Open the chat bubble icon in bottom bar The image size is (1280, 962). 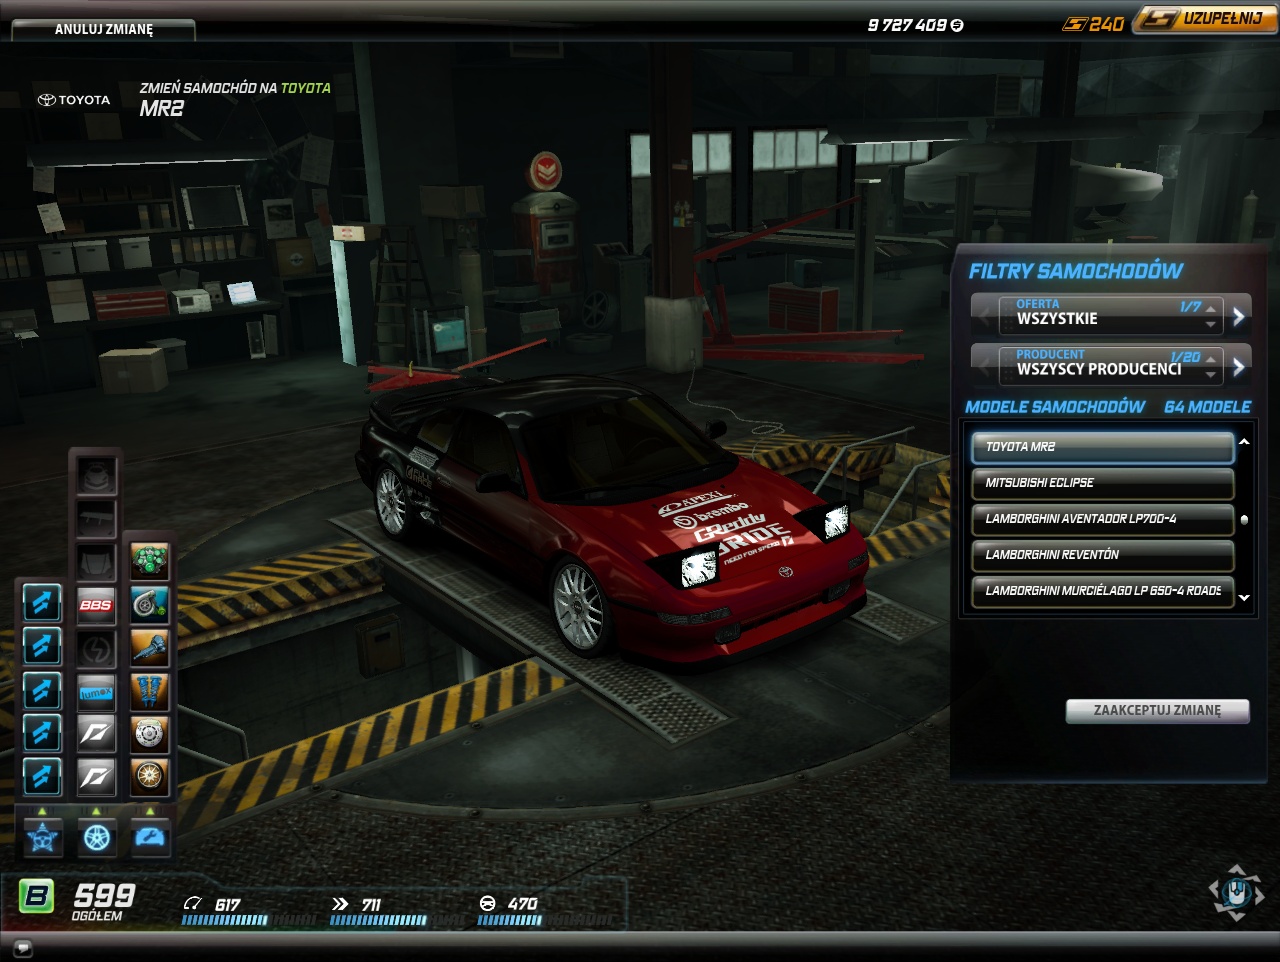[x=23, y=948]
